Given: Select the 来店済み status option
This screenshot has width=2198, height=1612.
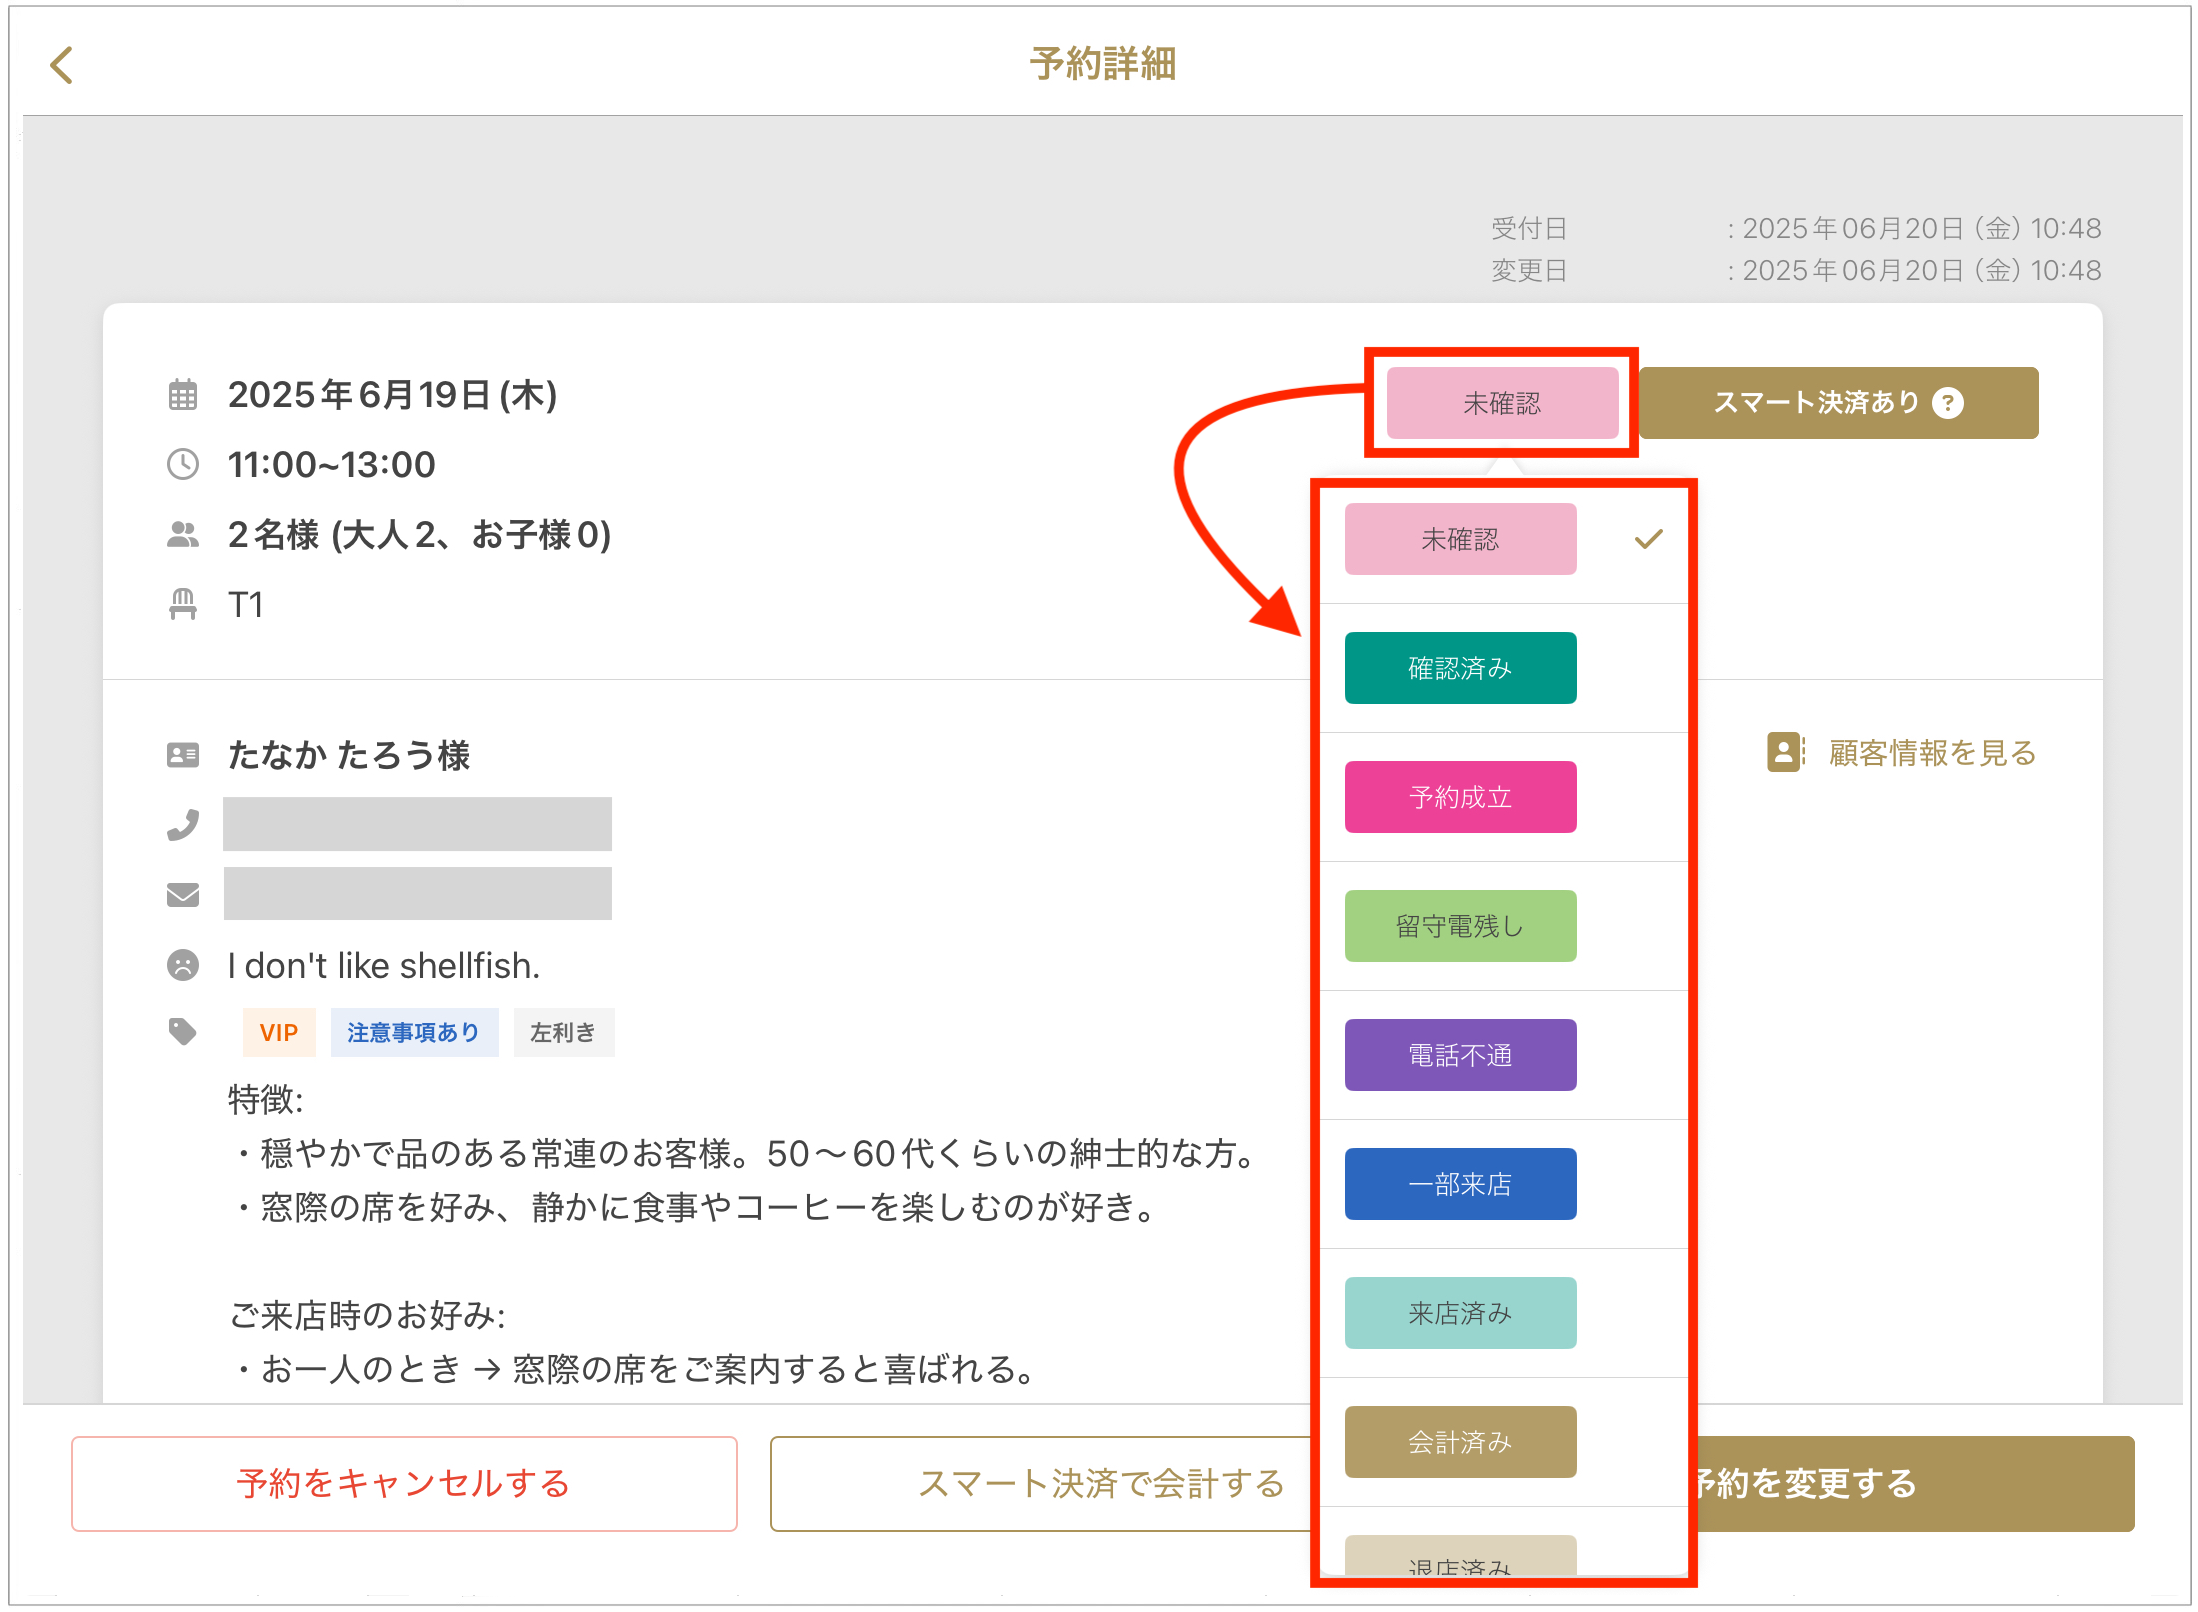Looking at the screenshot, I should coord(1460,1313).
